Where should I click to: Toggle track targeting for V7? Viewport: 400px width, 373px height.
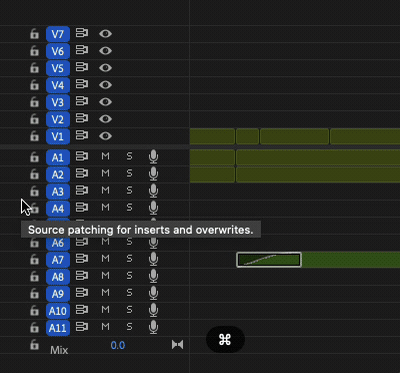tap(58, 34)
